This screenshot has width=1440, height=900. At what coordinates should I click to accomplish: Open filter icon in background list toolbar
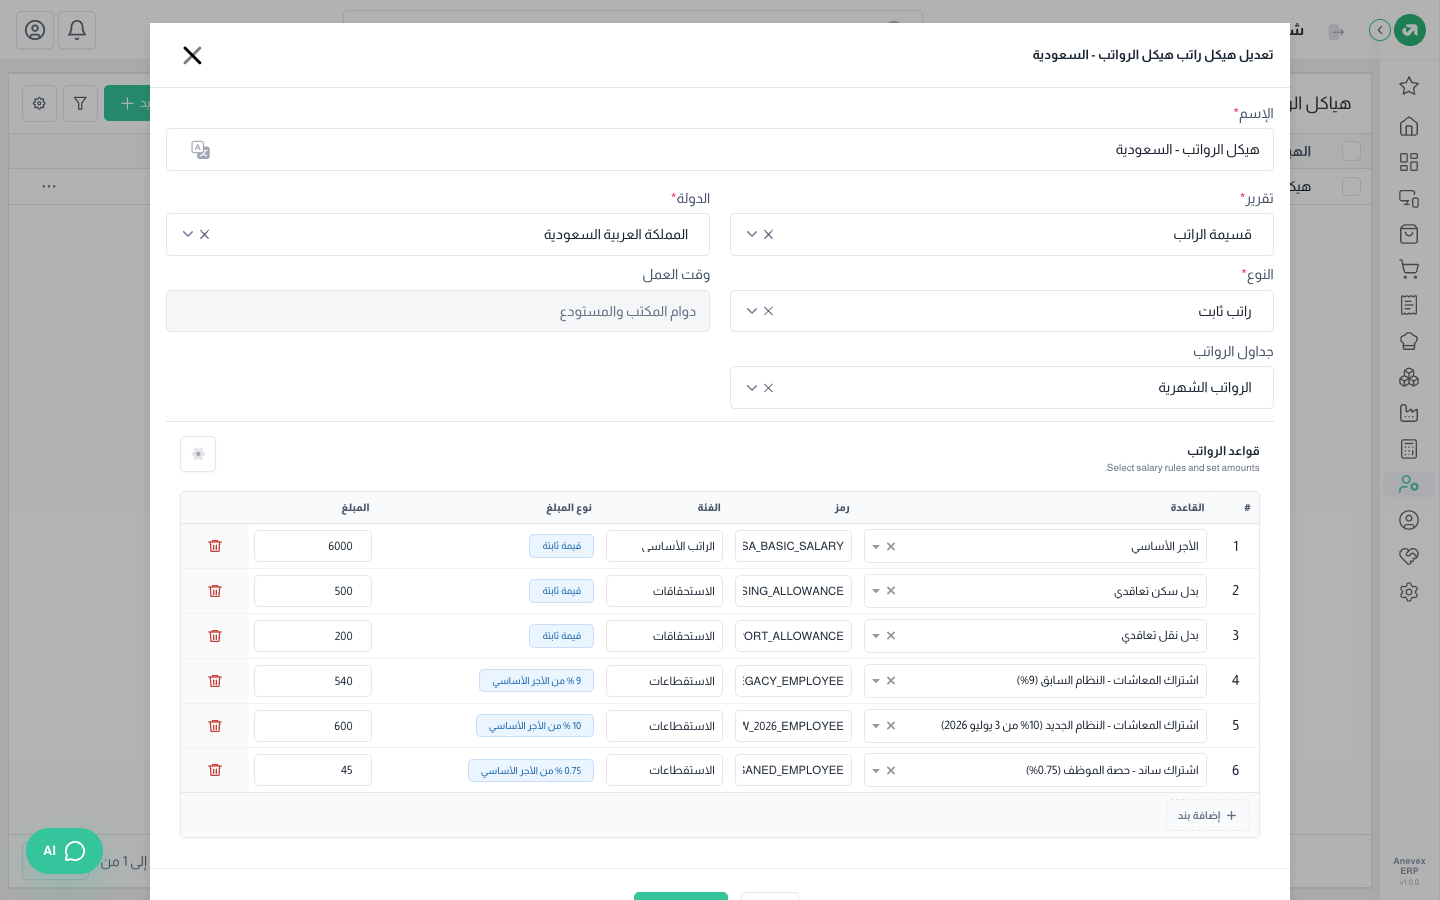point(80,103)
